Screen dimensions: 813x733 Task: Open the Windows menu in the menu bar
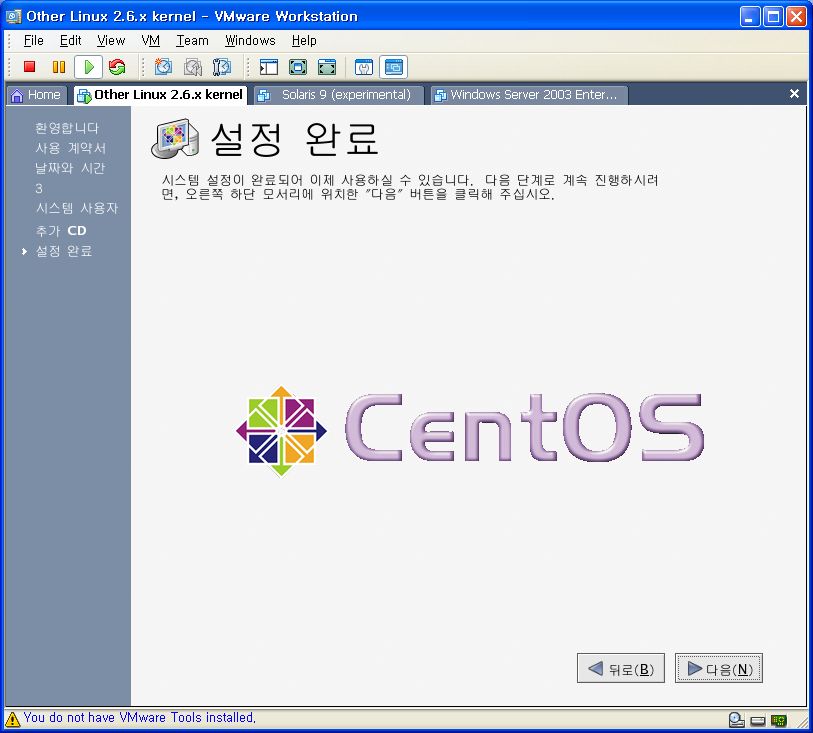click(249, 40)
